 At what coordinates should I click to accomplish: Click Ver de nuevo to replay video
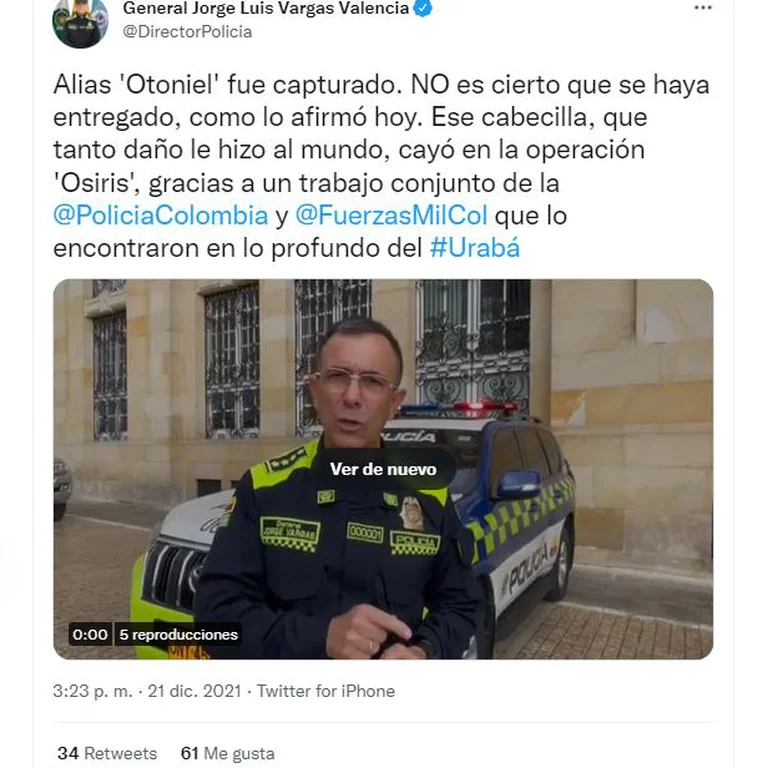[383, 469]
